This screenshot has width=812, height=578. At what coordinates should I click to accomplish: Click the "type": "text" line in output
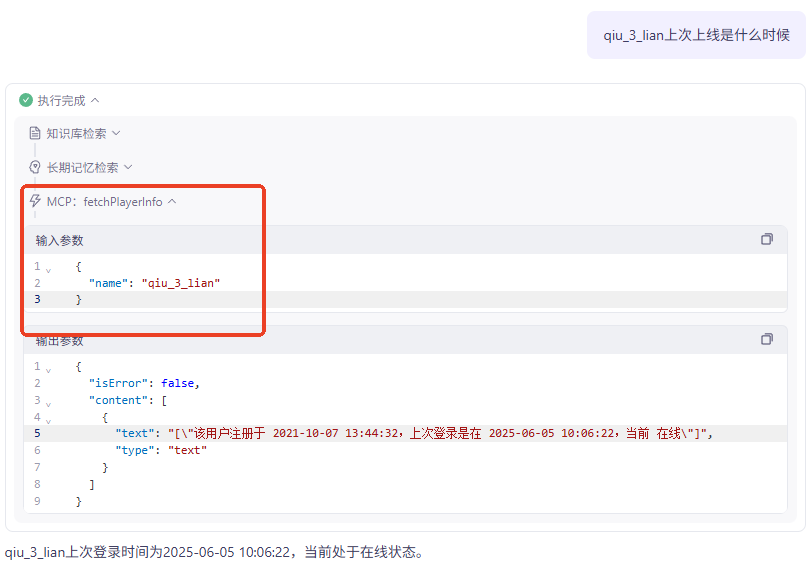point(160,450)
